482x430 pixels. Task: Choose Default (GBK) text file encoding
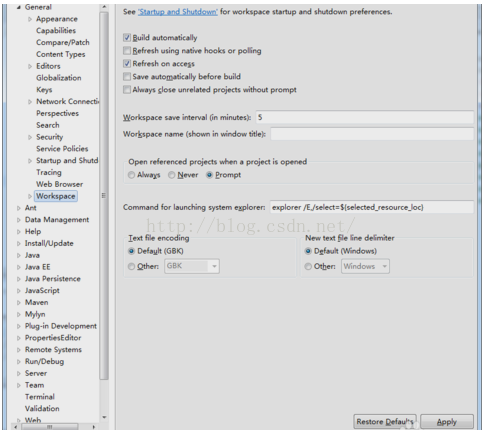132,251
